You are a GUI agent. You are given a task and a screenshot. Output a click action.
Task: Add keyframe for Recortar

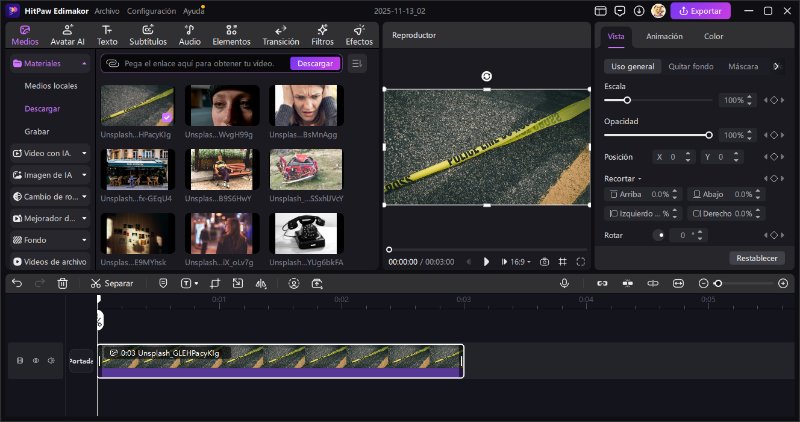point(774,179)
